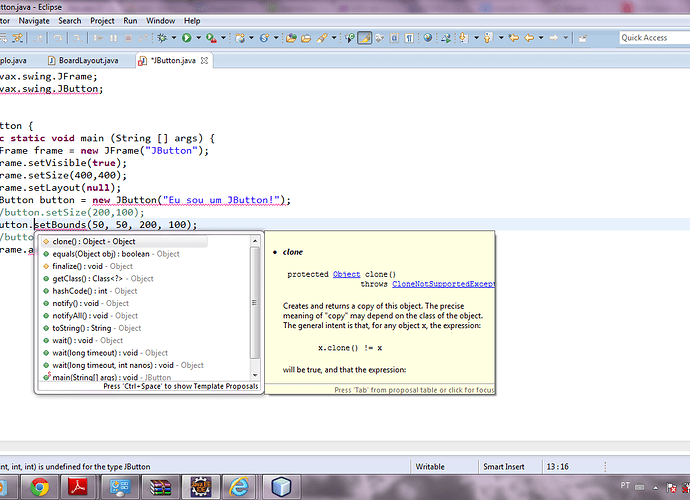Select wait(long timeout, int nanos) proposal
Viewport: 690px width, 500px height.
pyautogui.click(x=123, y=365)
